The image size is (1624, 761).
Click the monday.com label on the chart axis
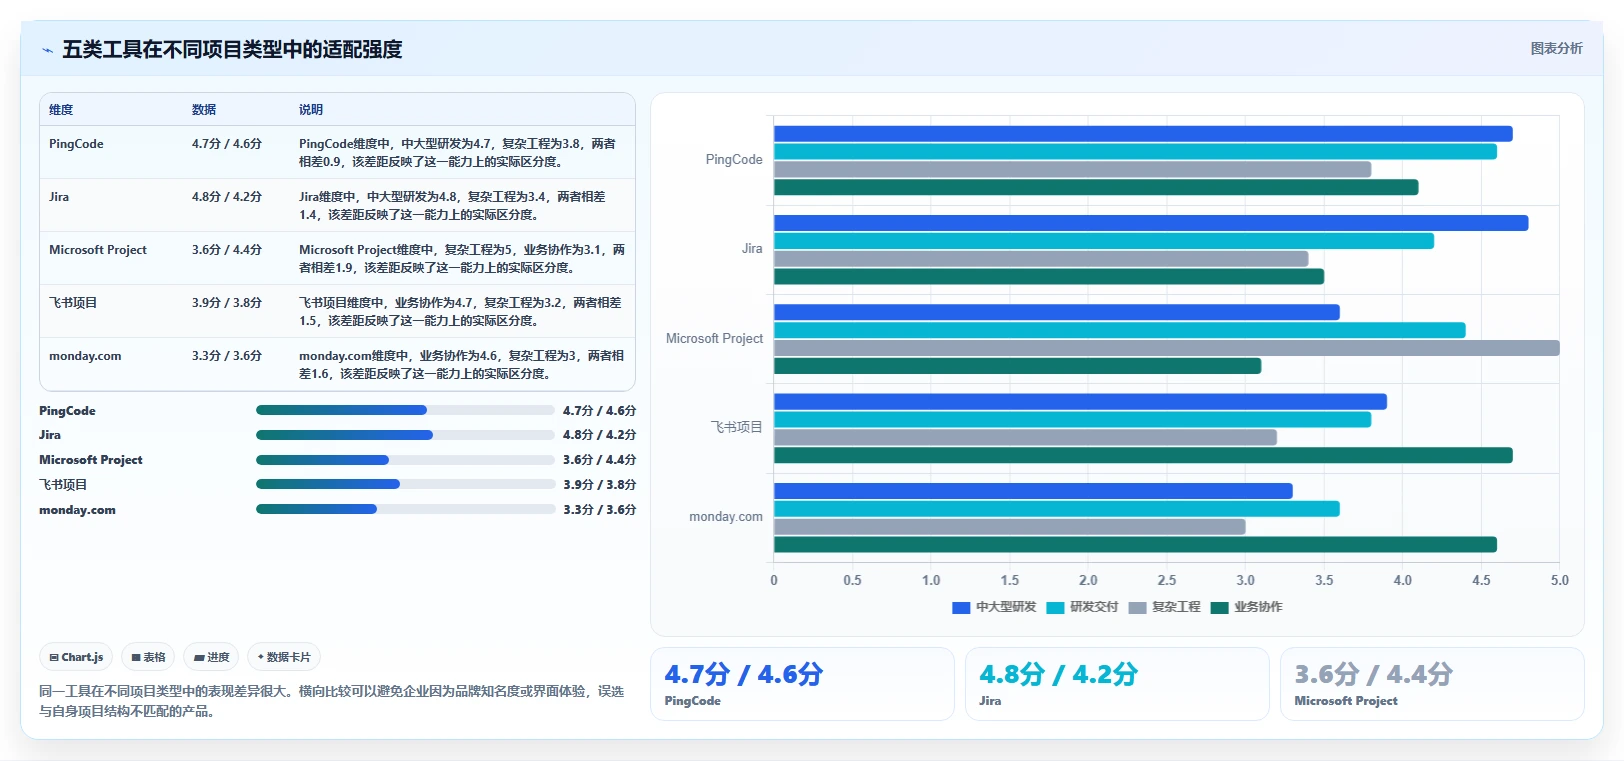click(726, 517)
